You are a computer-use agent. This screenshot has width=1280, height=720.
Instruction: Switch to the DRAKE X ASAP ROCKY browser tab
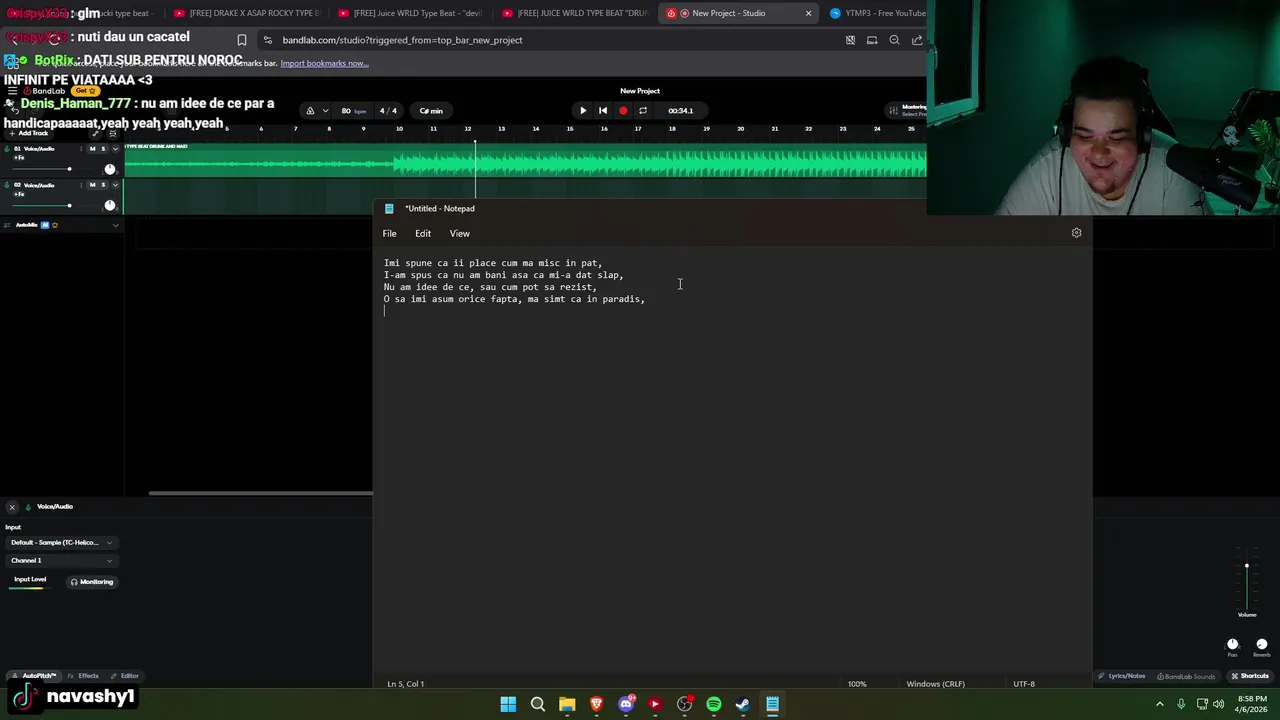(245, 13)
